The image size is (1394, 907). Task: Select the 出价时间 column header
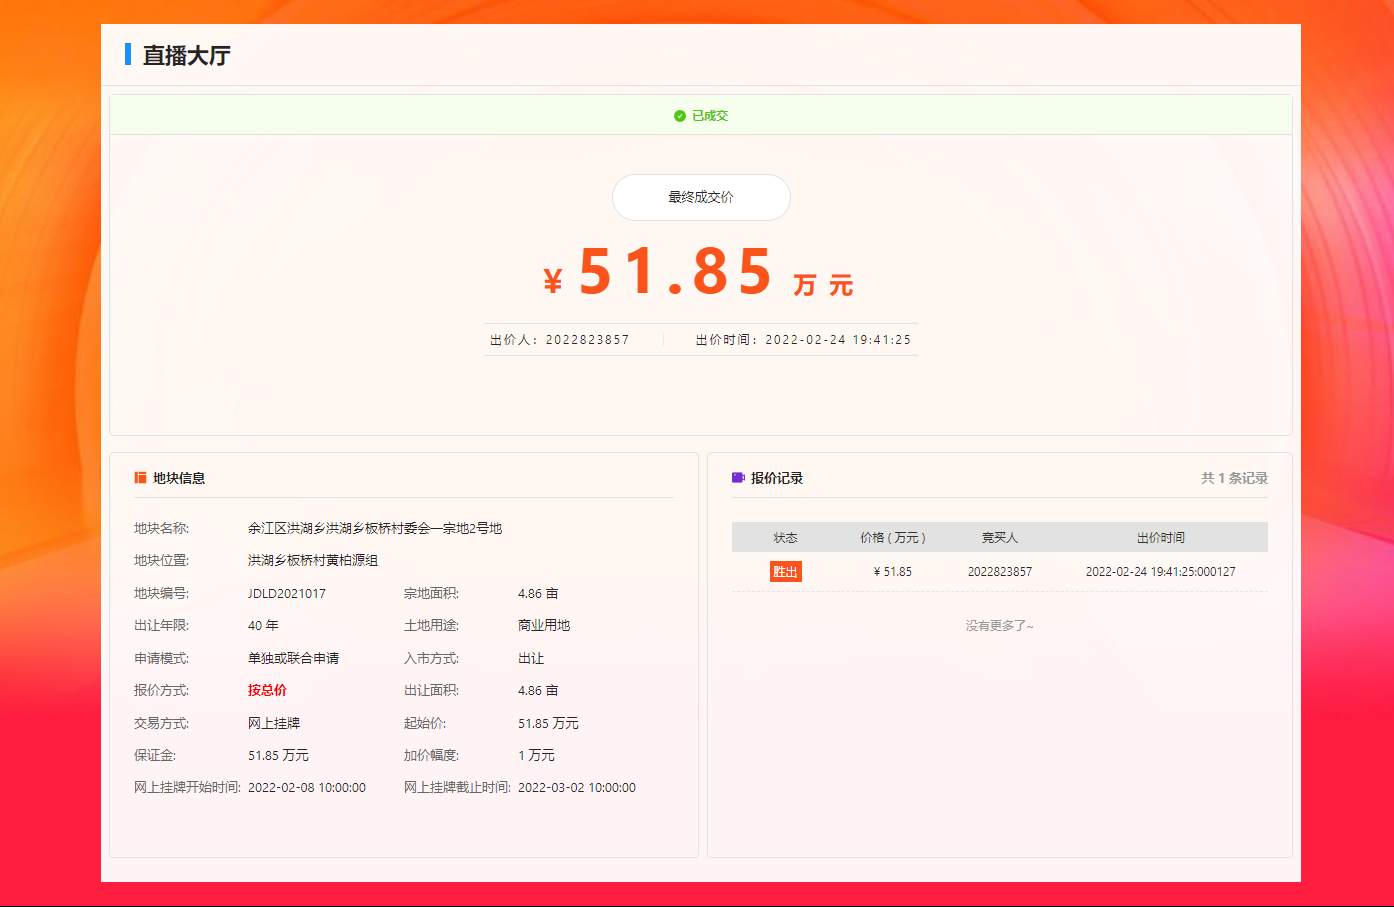pos(1160,538)
